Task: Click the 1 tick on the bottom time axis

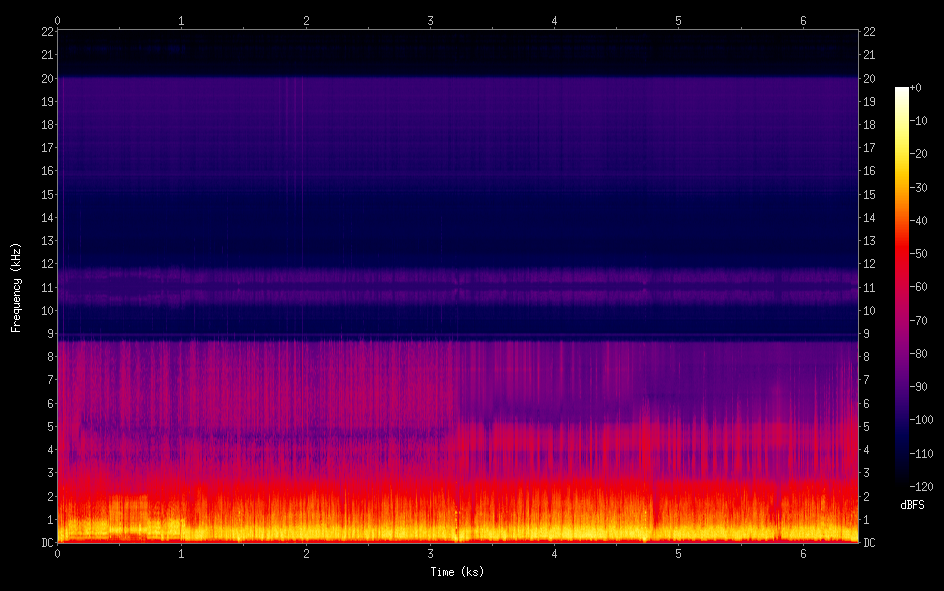Action: point(182,553)
